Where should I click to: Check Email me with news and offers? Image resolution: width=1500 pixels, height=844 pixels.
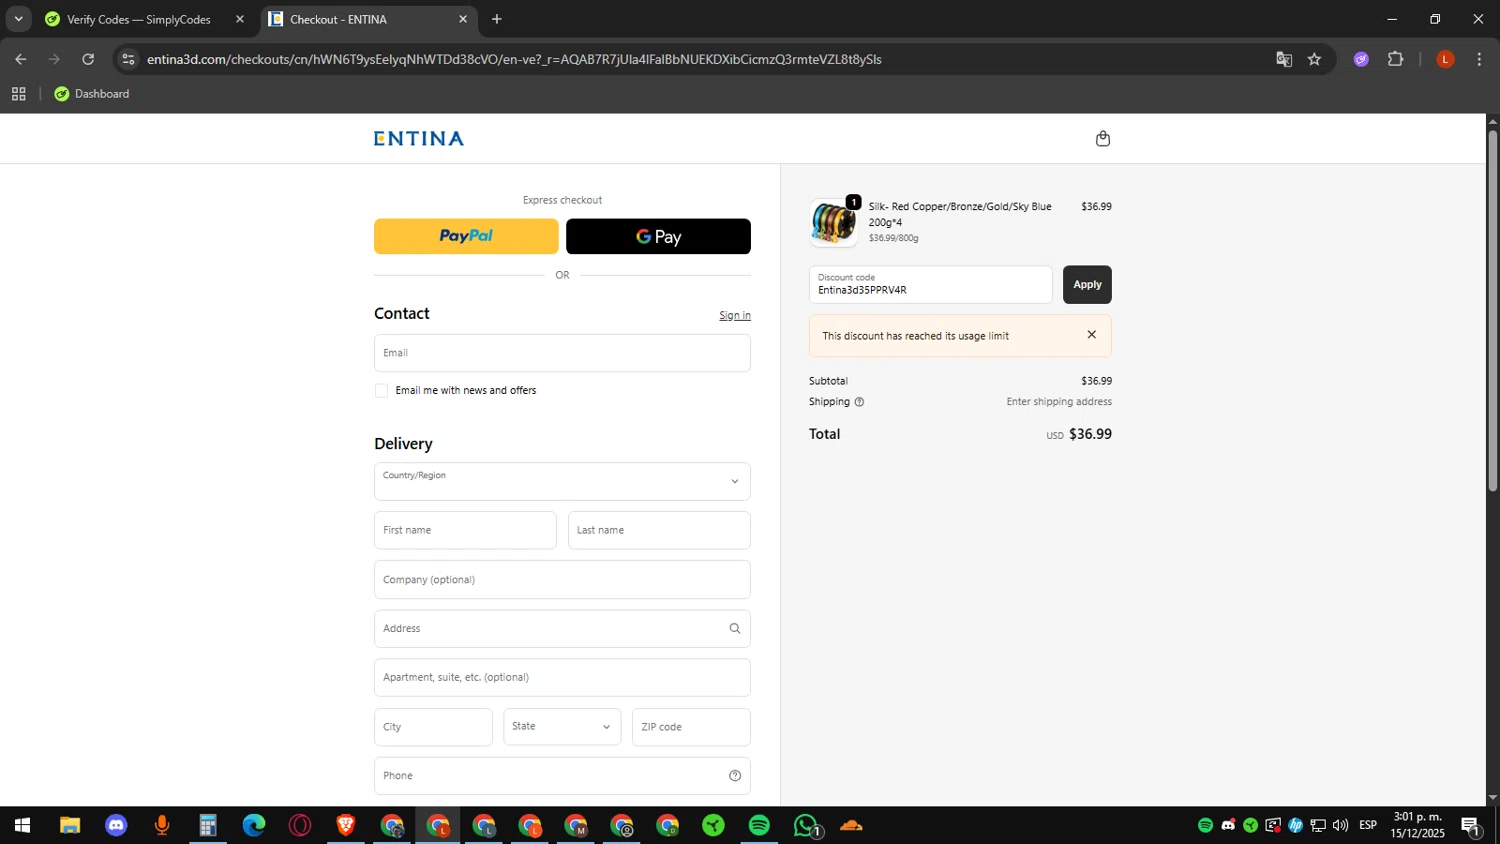click(x=381, y=391)
